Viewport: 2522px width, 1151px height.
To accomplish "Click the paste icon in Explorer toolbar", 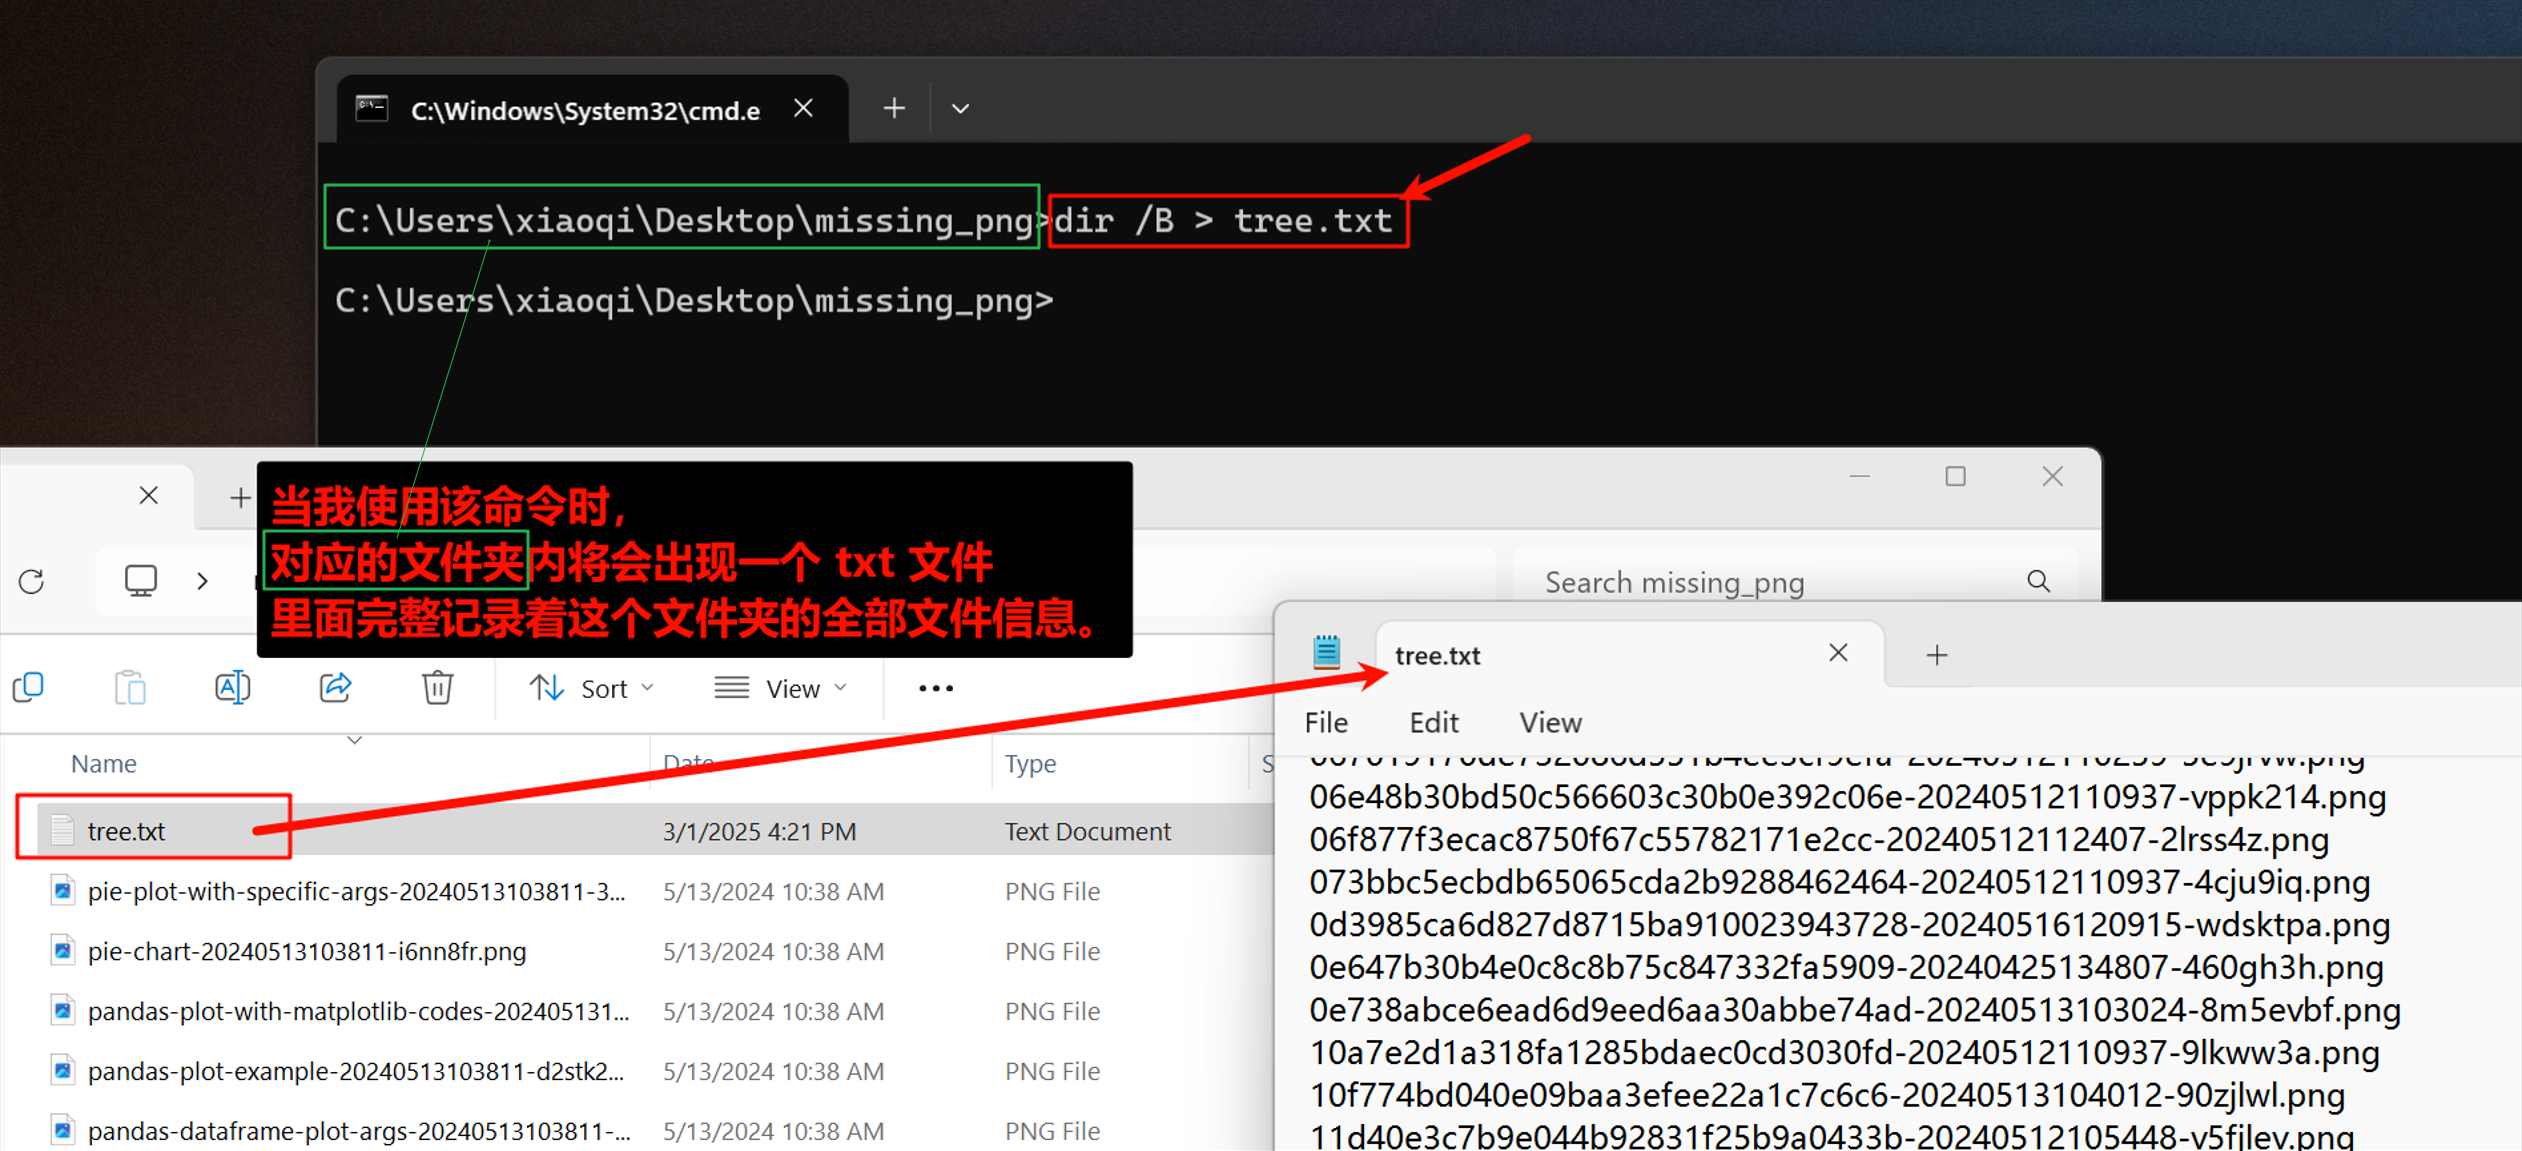I will tap(130, 688).
